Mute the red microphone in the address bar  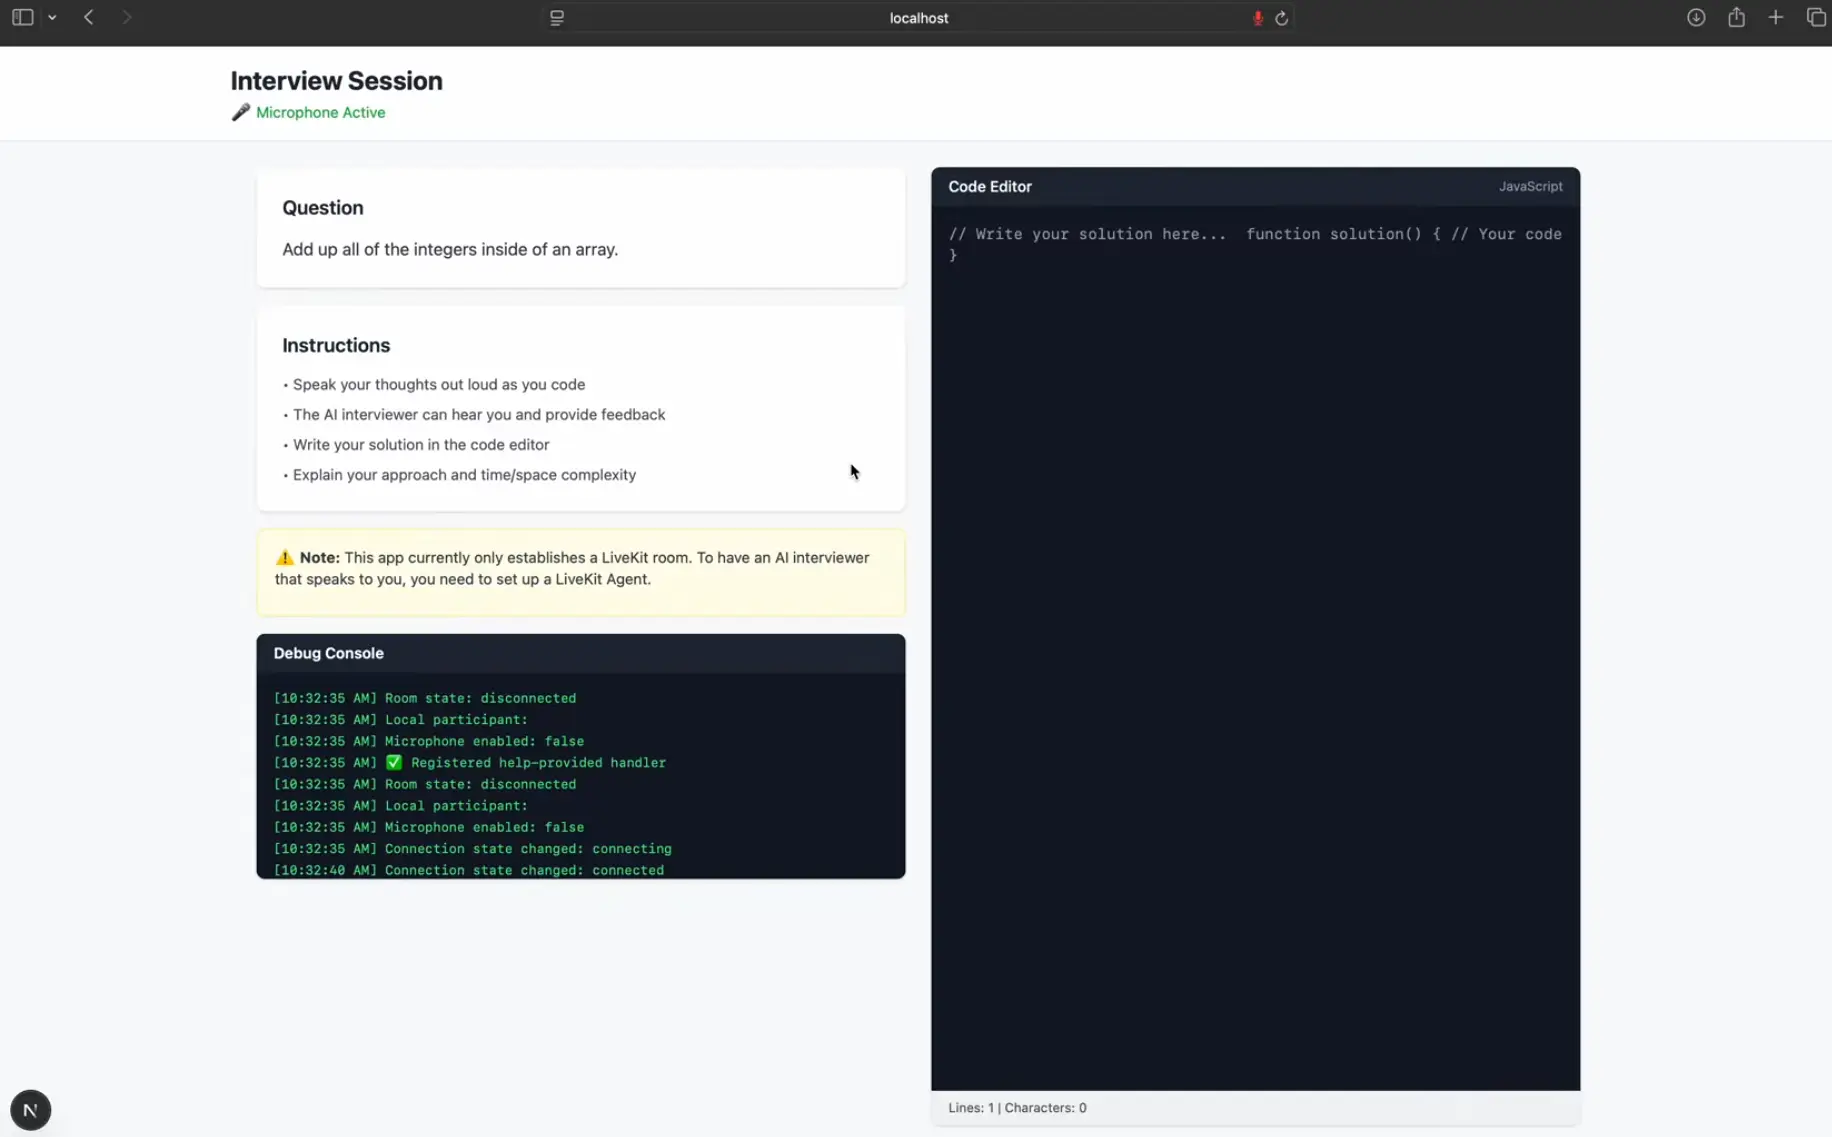coord(1258,17)
